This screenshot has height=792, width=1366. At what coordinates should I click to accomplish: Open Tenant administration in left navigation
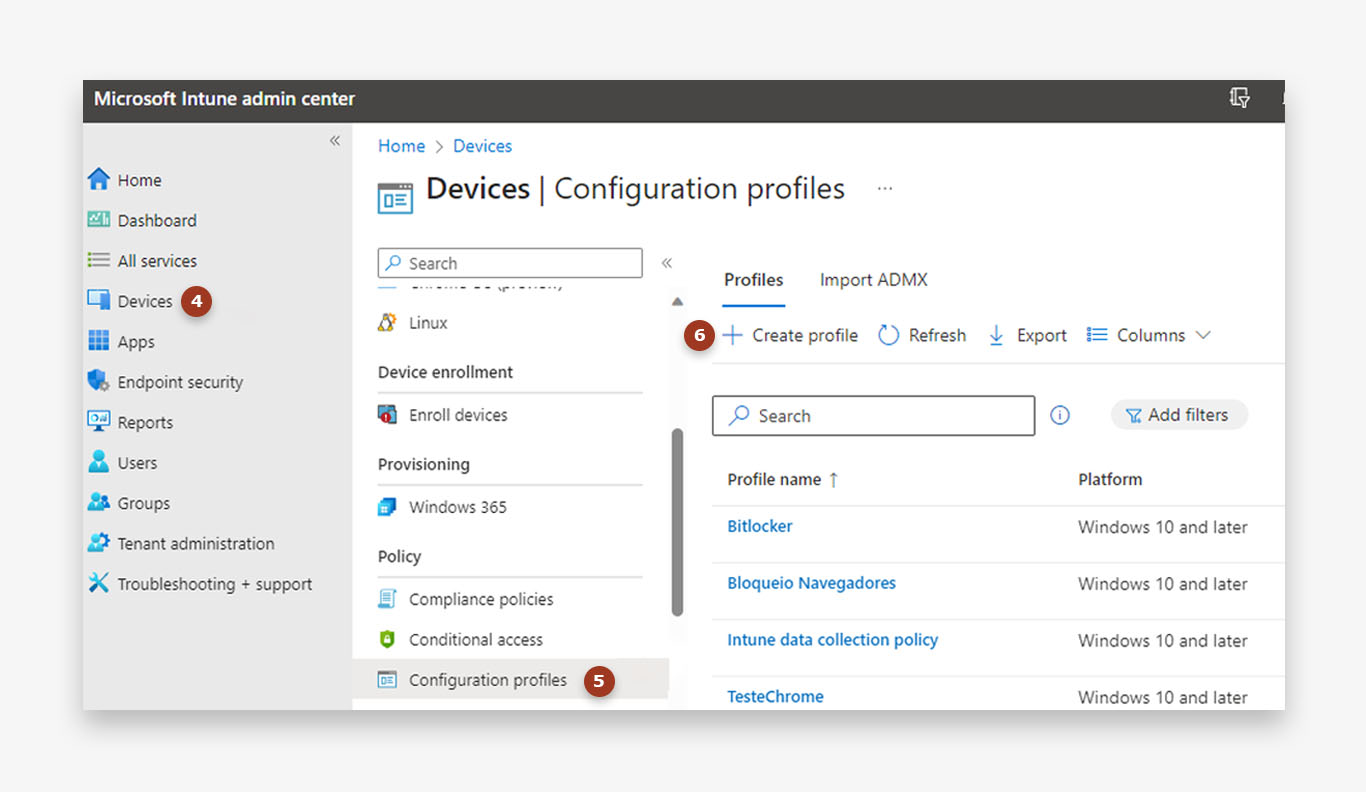click(x=196, y=543)
